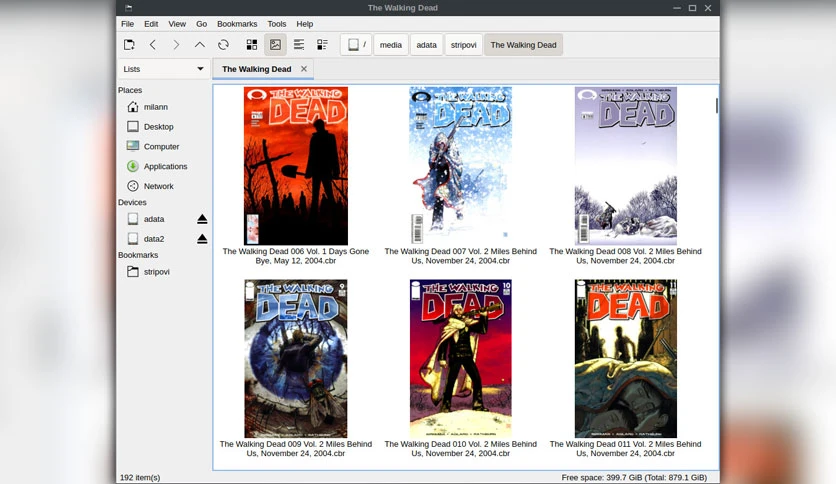Screen dimensions: 836x484
Task: Jump to media in path bar
Action: (391, 45)
